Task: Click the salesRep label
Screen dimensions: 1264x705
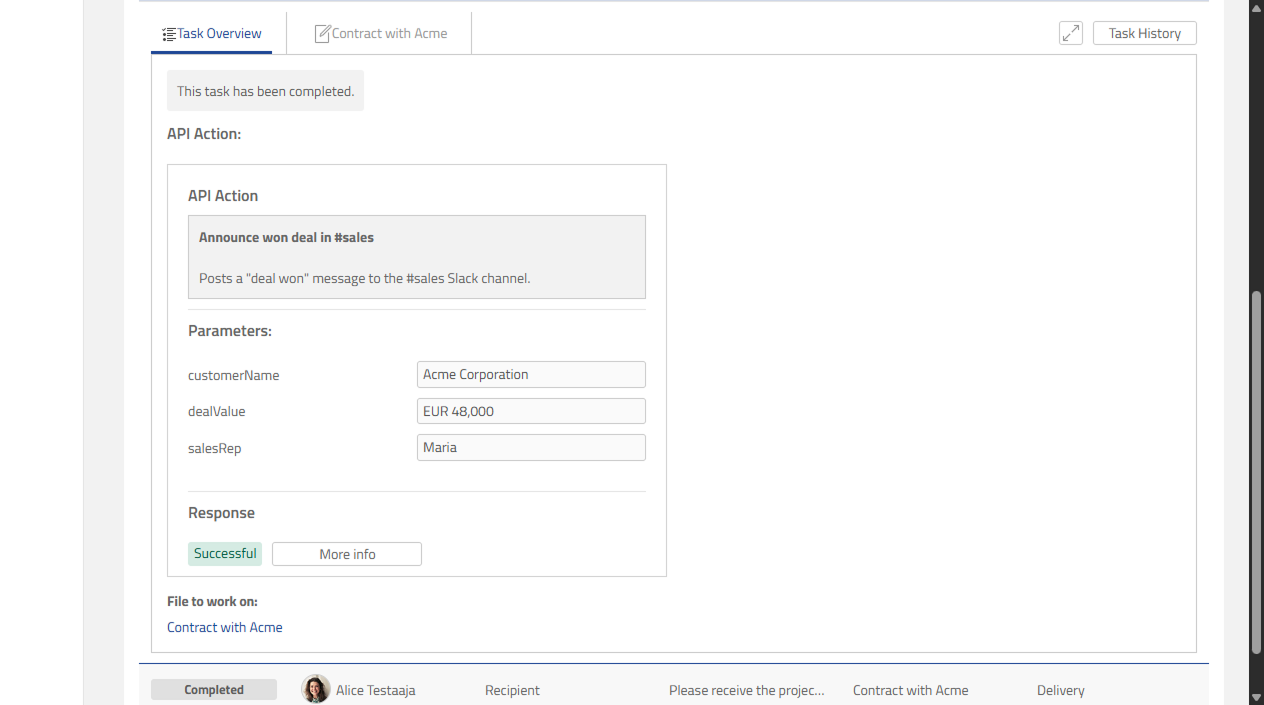Action: click(215, 448)
